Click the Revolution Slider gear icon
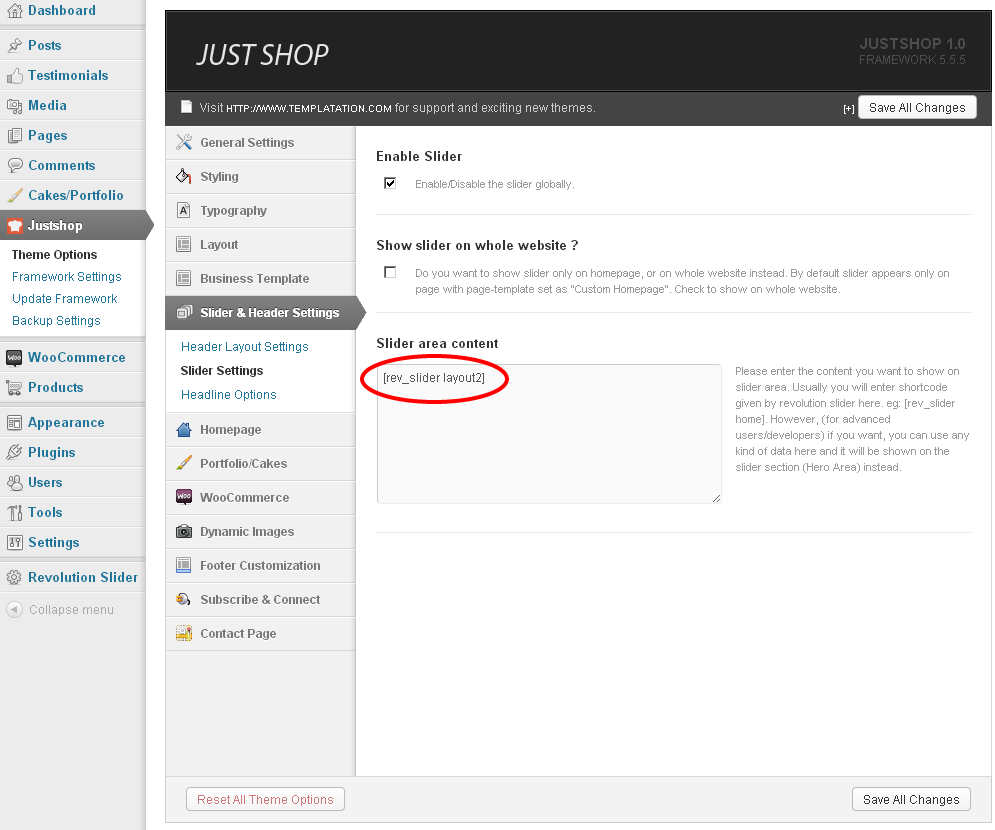Image resolution: width=995 pixels, height=830 pixels. coord(14,577)
